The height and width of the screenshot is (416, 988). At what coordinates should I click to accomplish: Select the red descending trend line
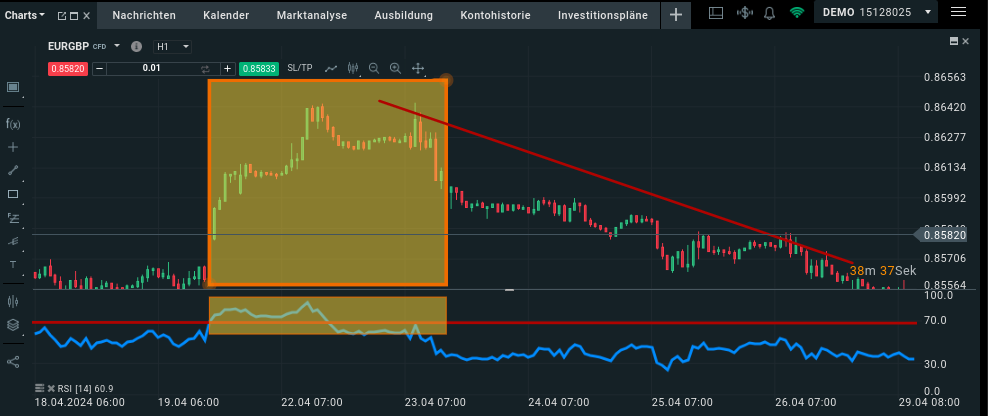pyautogui.click(x=616, y=182)
